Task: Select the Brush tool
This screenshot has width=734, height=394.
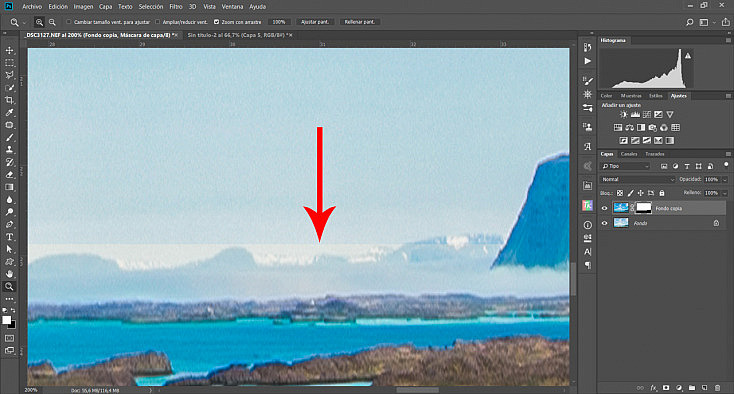Action: click(x=9, y=138)
